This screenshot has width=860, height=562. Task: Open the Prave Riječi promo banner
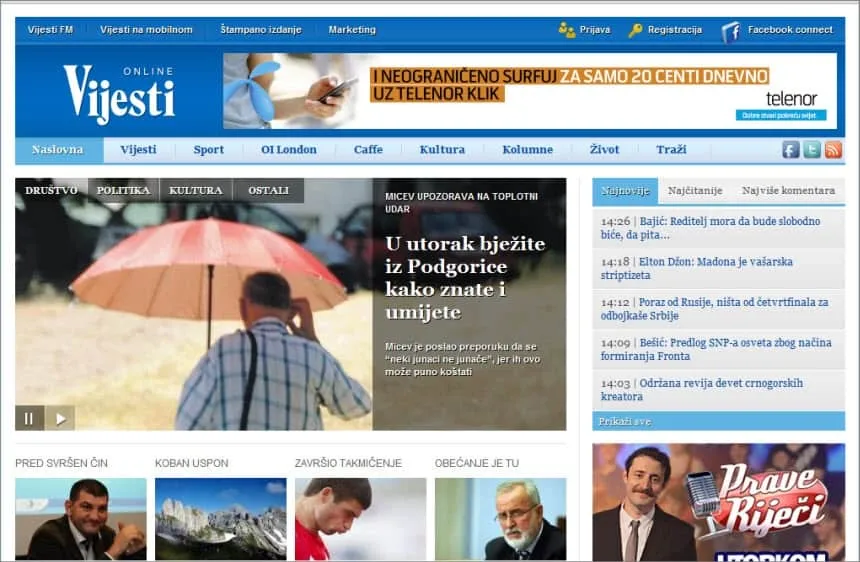(718, 502)
